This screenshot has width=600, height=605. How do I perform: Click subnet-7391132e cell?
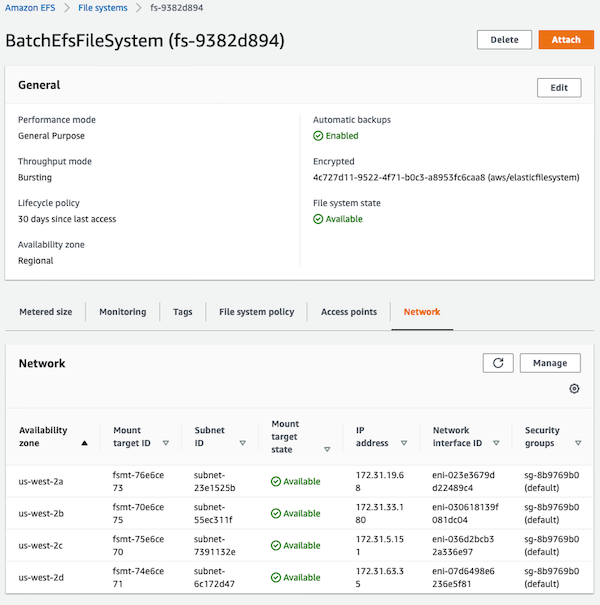click(215, 546)
